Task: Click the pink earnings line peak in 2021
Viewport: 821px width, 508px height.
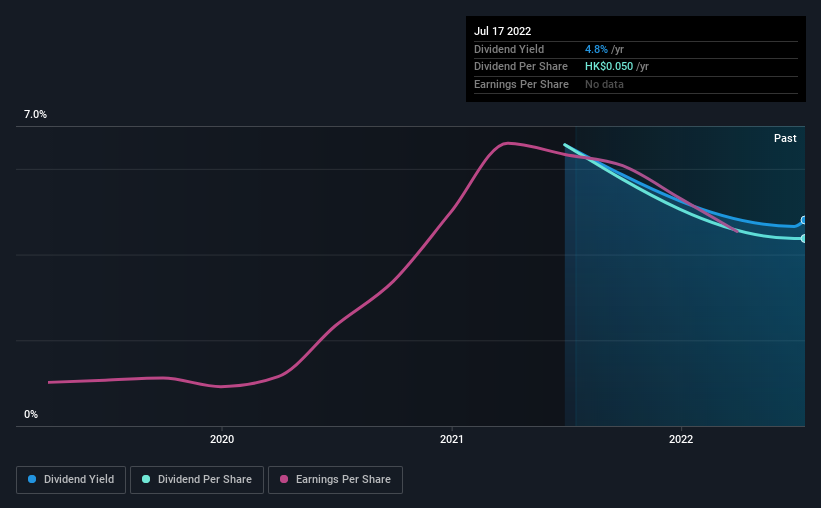Action: (507, 143)
